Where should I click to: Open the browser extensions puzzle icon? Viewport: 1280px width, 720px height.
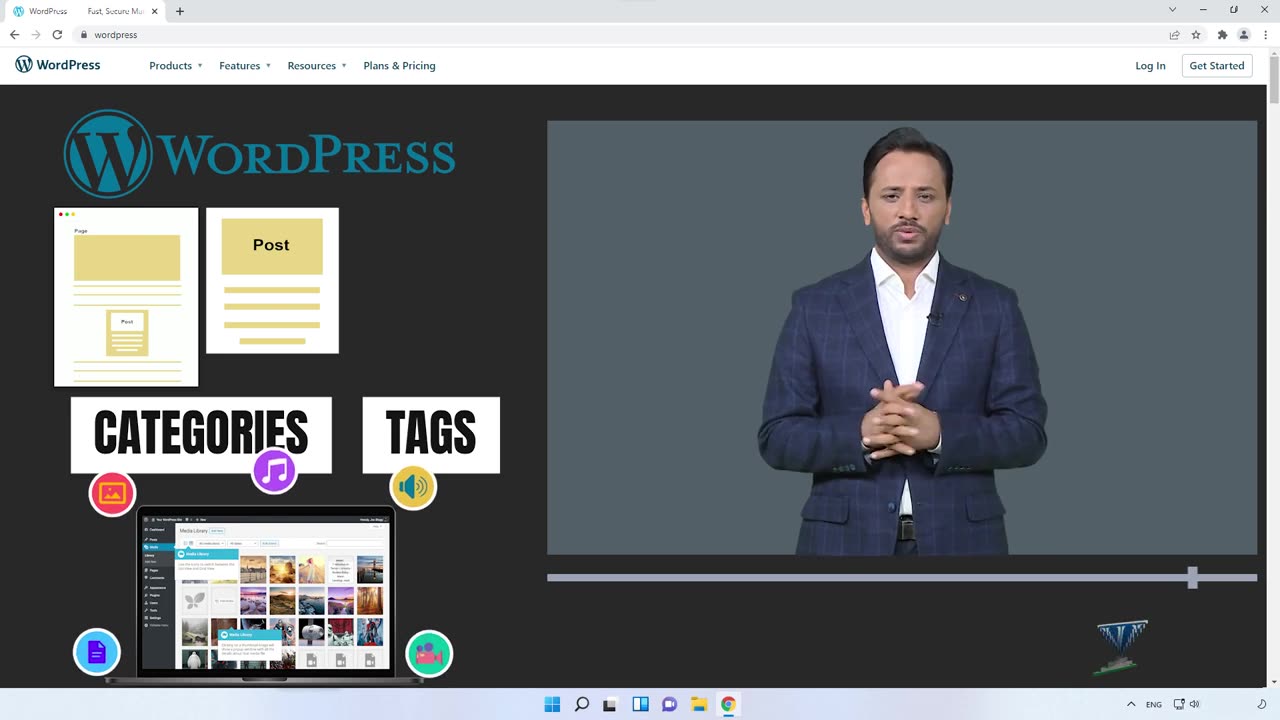pos(1222,35)
